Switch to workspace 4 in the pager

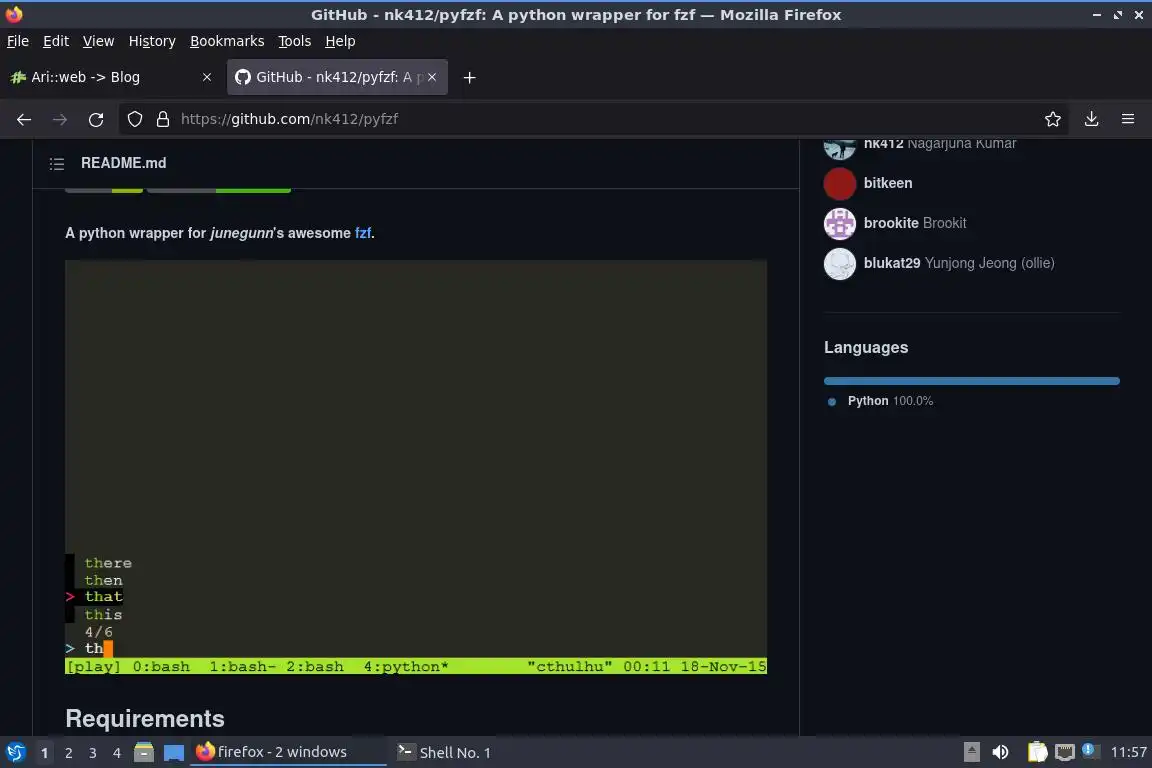(117, 753)
